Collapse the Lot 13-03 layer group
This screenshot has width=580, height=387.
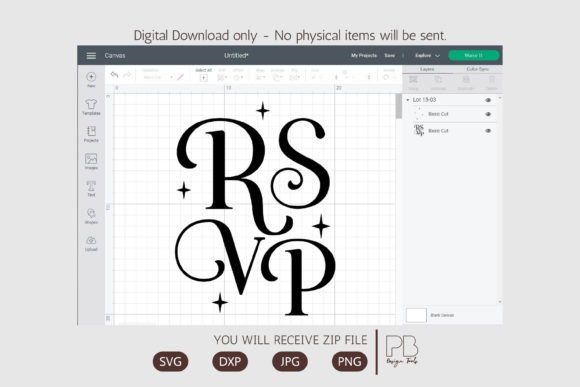[408, 100]
